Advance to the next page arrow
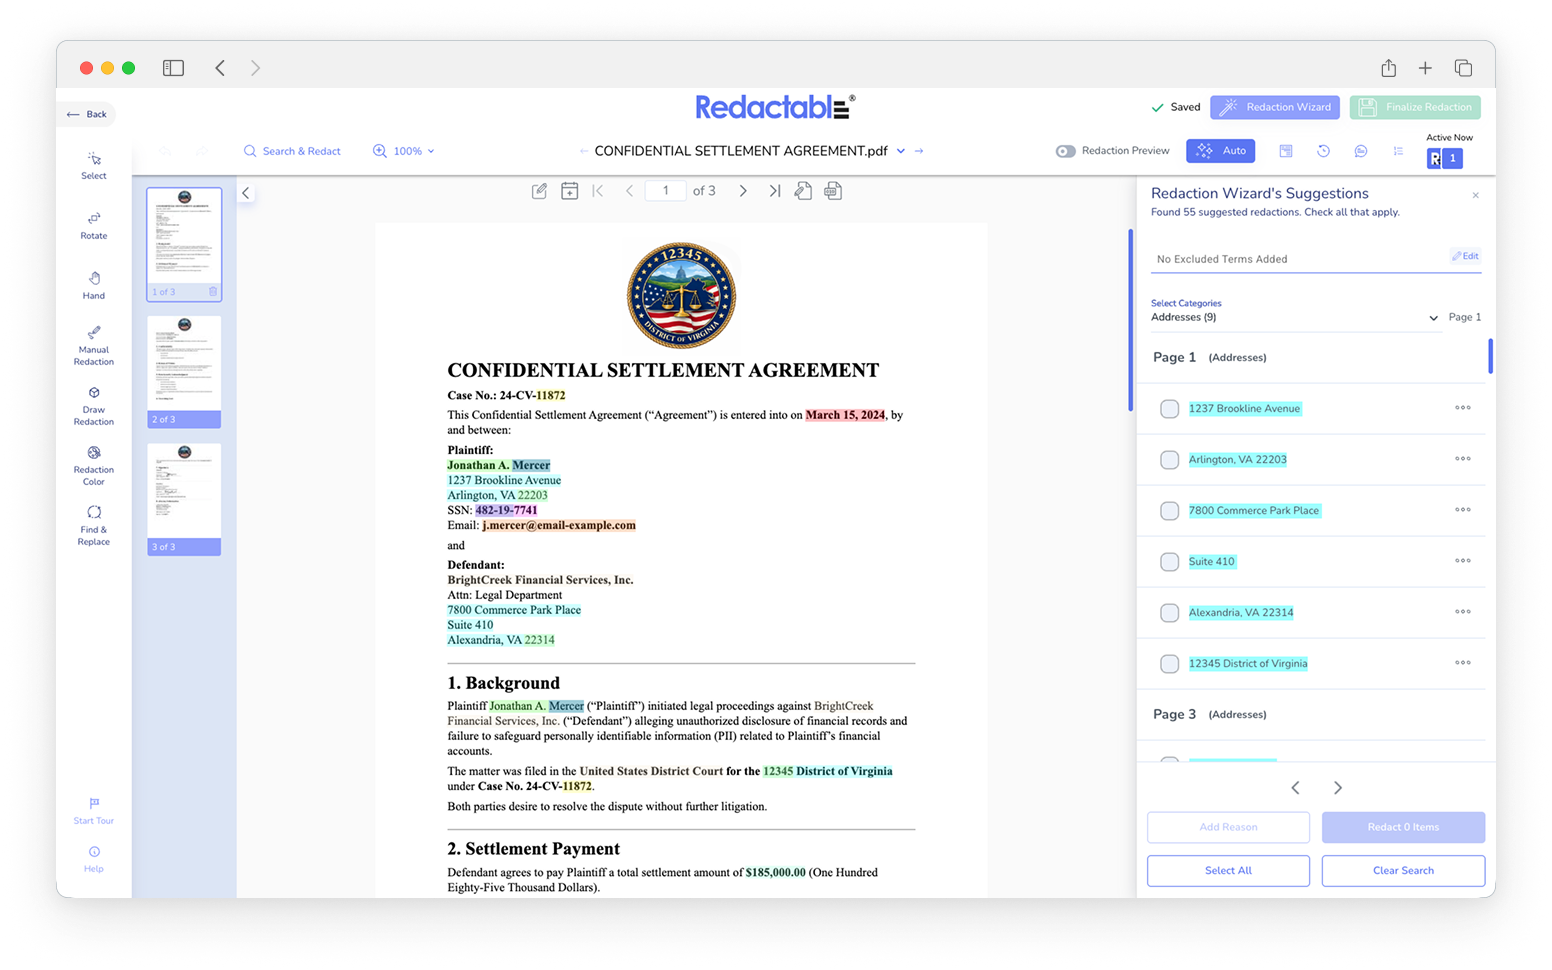The width and height of the screenshot is (1552, 970). (743, 191)
